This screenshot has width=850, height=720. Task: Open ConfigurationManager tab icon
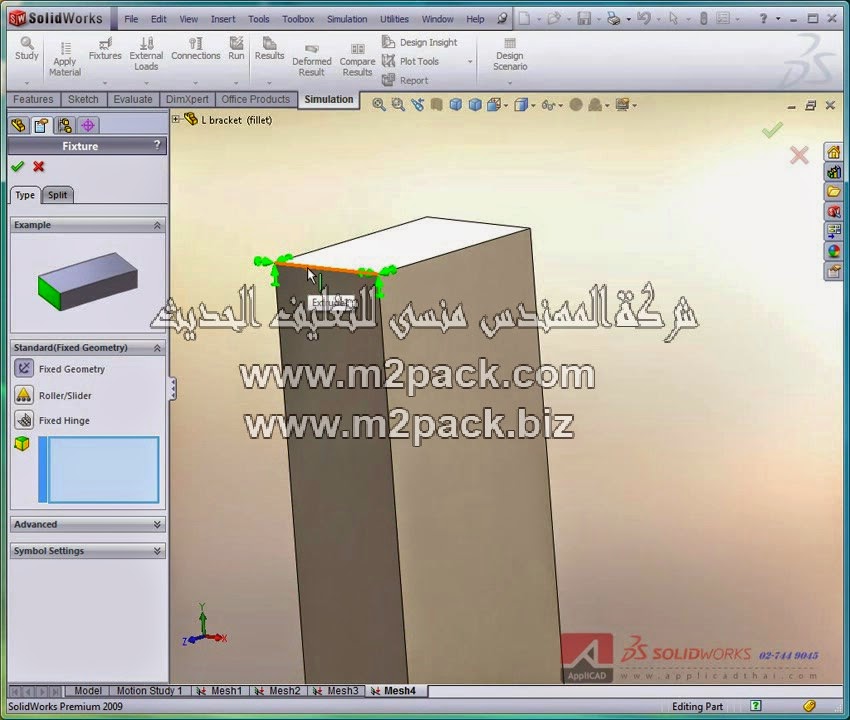(x=65, y=126)
